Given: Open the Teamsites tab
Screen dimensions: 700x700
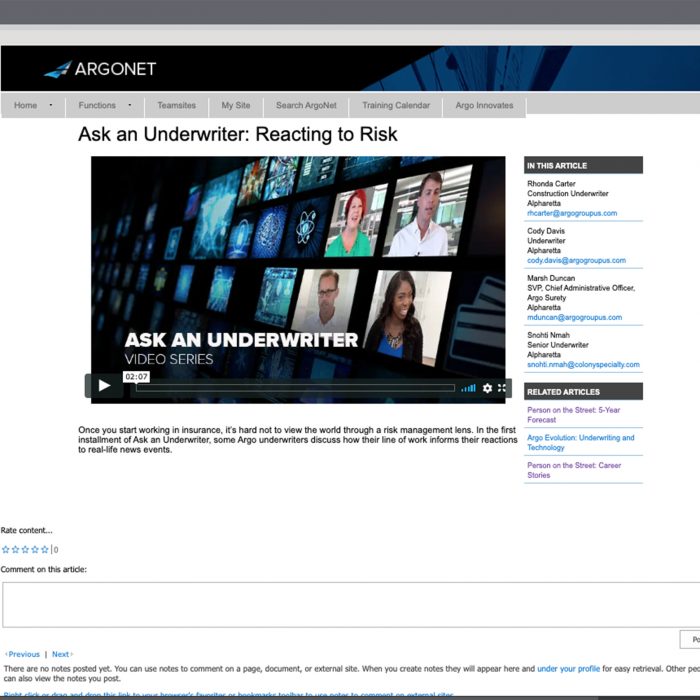Looking at the screenshot, I should [x=176, y=105].
